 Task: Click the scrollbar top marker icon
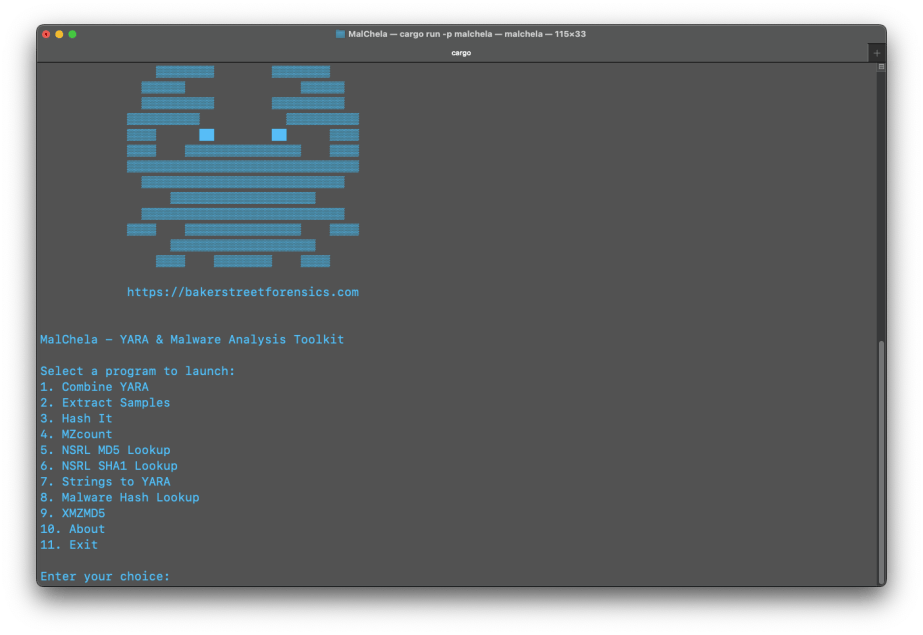[x=881, y=67]
